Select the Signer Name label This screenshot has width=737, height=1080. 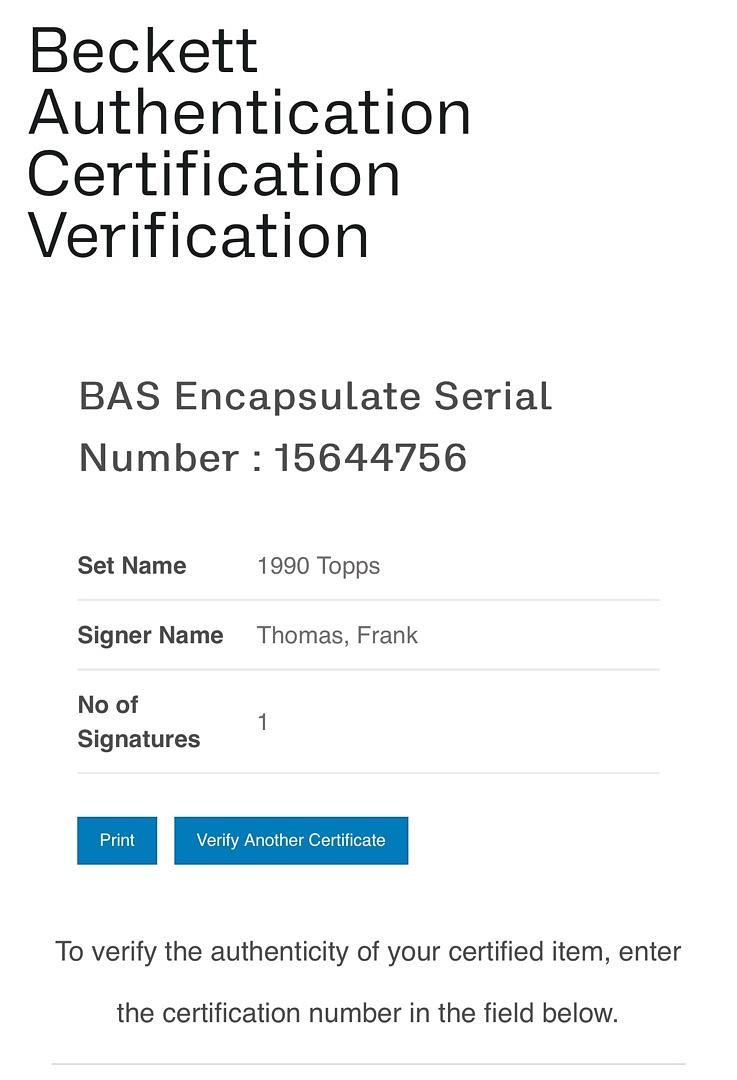pos(150,635)
